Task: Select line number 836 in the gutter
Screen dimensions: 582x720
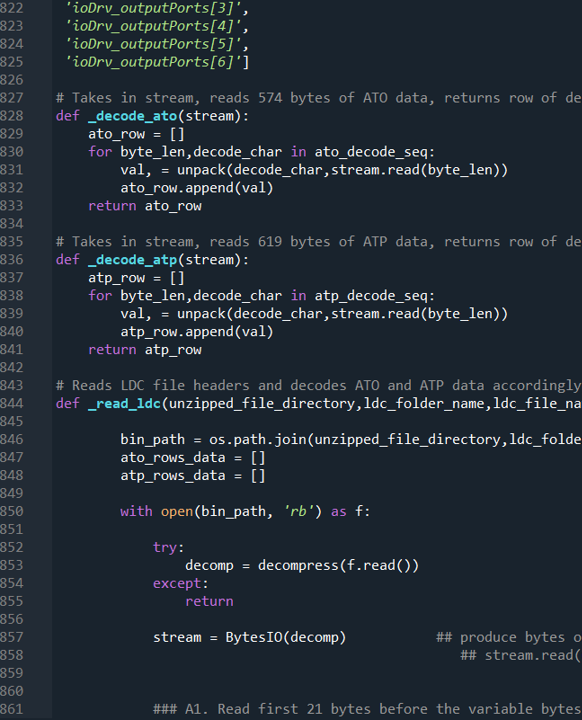Action: tap(12, 260)
